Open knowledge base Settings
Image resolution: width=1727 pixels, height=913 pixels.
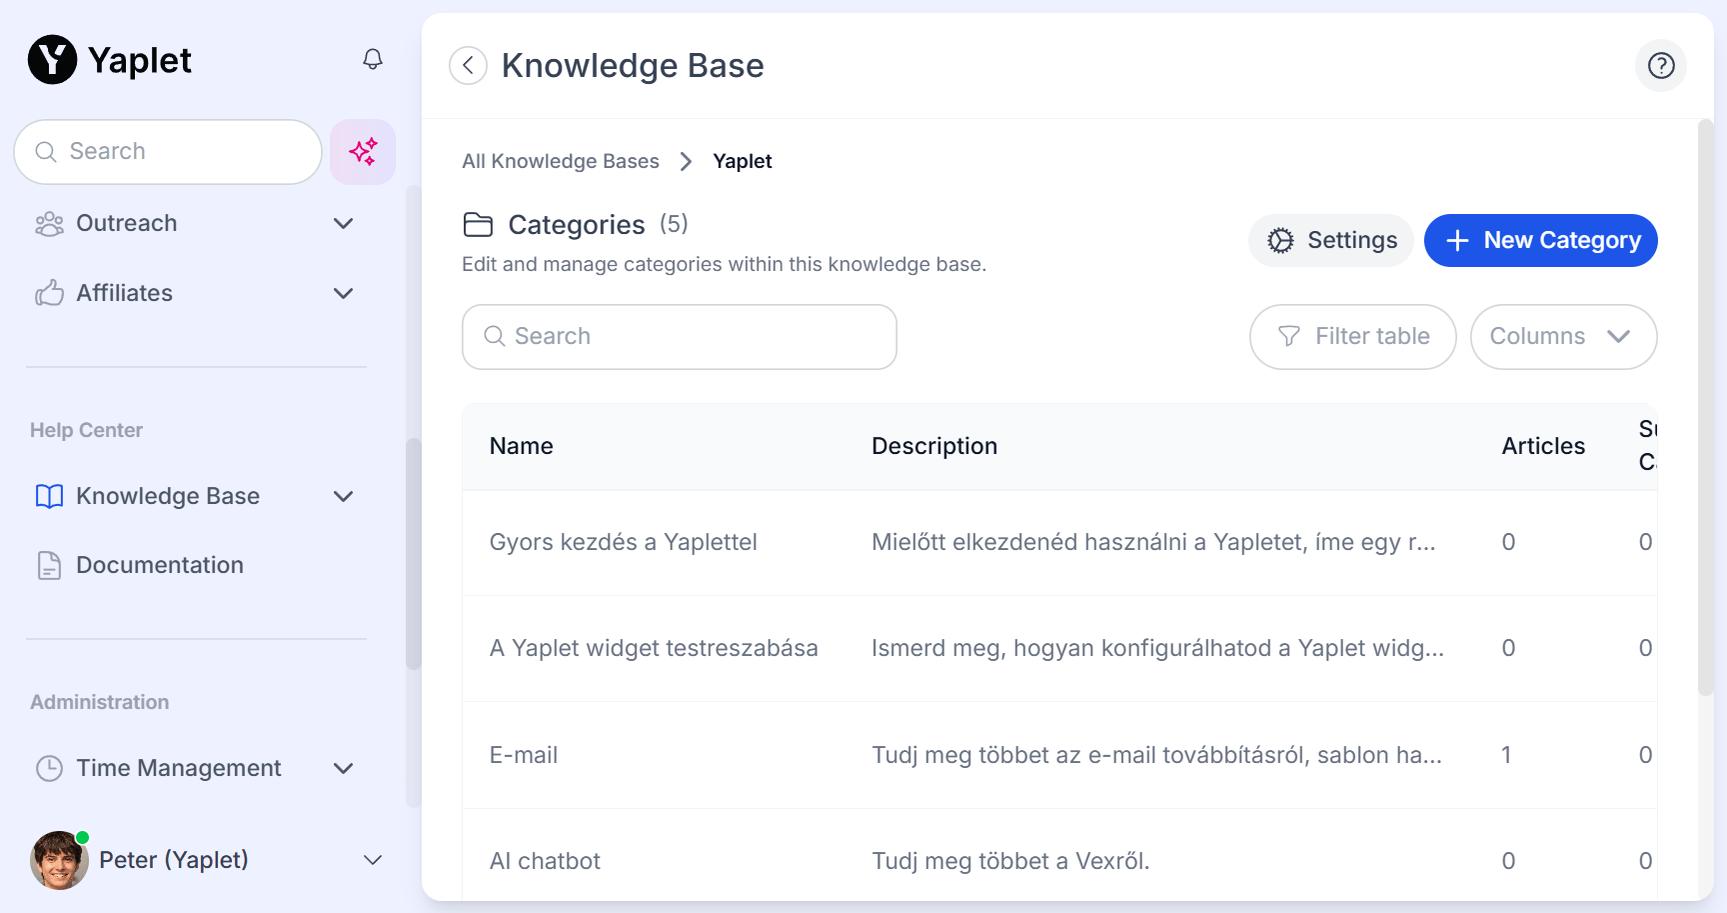coord(1330,241)
